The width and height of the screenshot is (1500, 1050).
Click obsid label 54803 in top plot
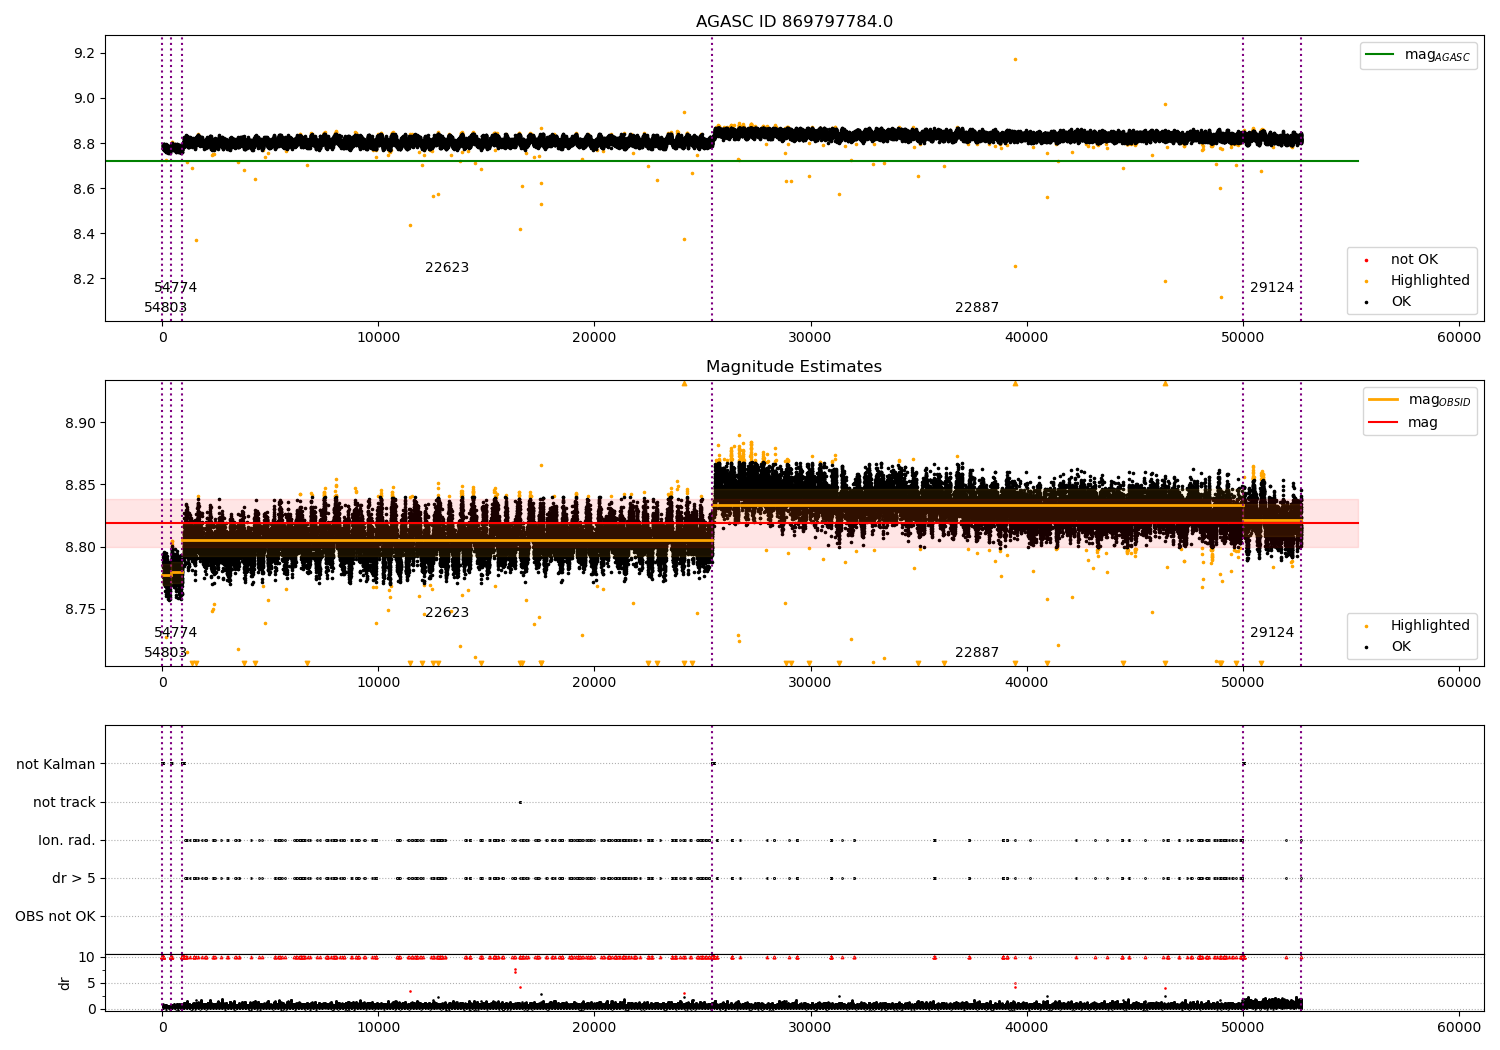point(166,308)
